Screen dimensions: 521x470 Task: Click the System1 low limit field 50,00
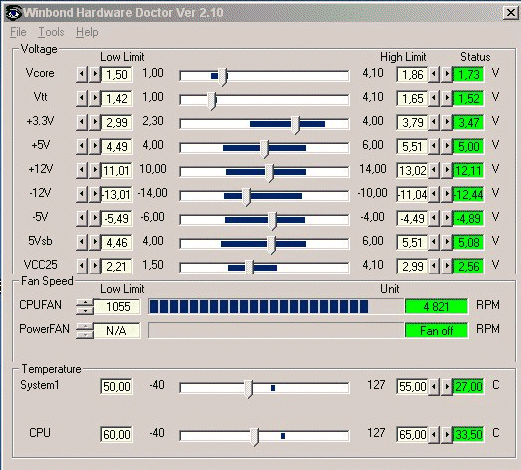[x=116, y=386]
